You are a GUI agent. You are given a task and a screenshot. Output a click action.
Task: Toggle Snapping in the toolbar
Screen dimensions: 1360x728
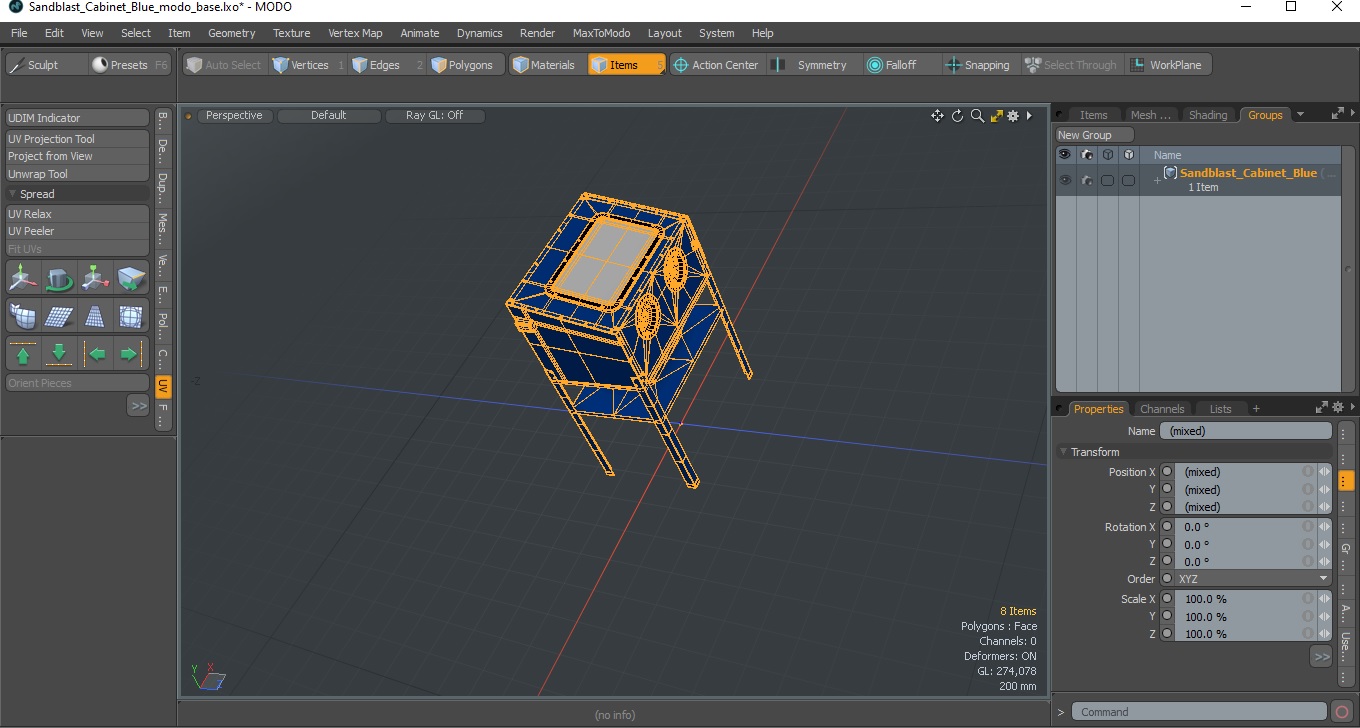979,65
